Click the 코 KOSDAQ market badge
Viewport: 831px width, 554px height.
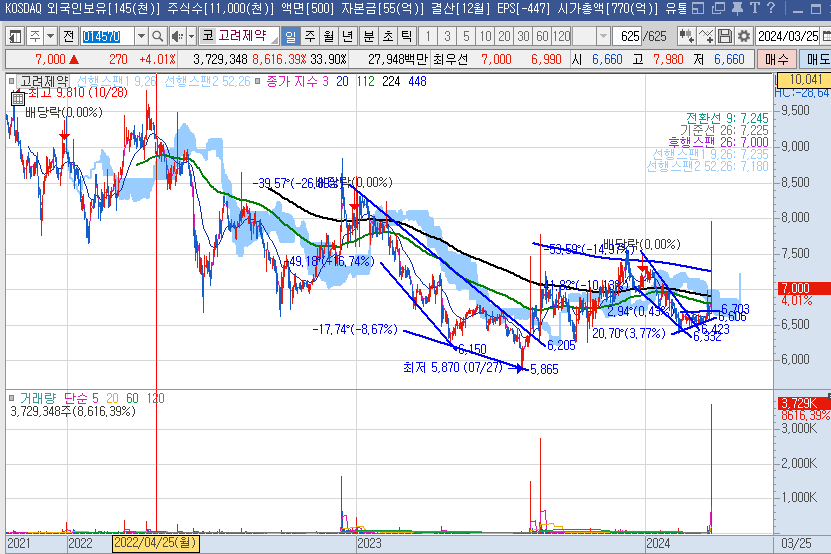point(207,36)
